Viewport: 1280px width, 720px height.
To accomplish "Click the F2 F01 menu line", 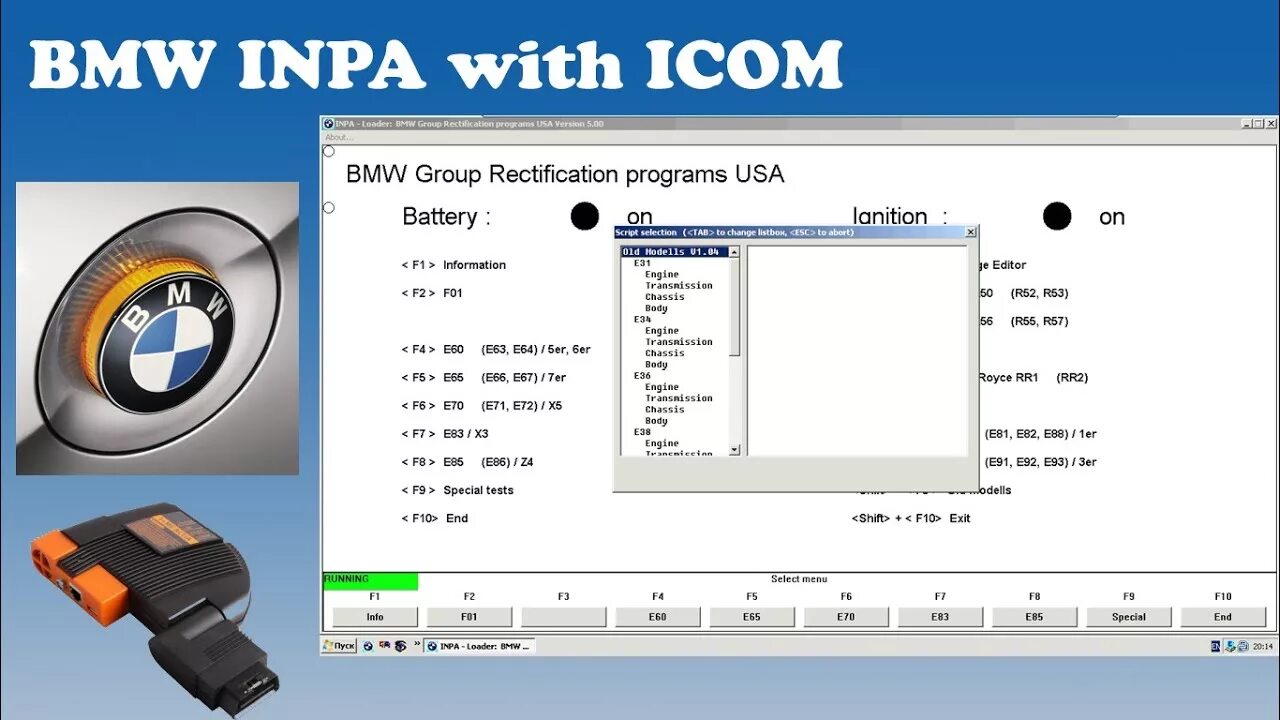I will 432,293.
